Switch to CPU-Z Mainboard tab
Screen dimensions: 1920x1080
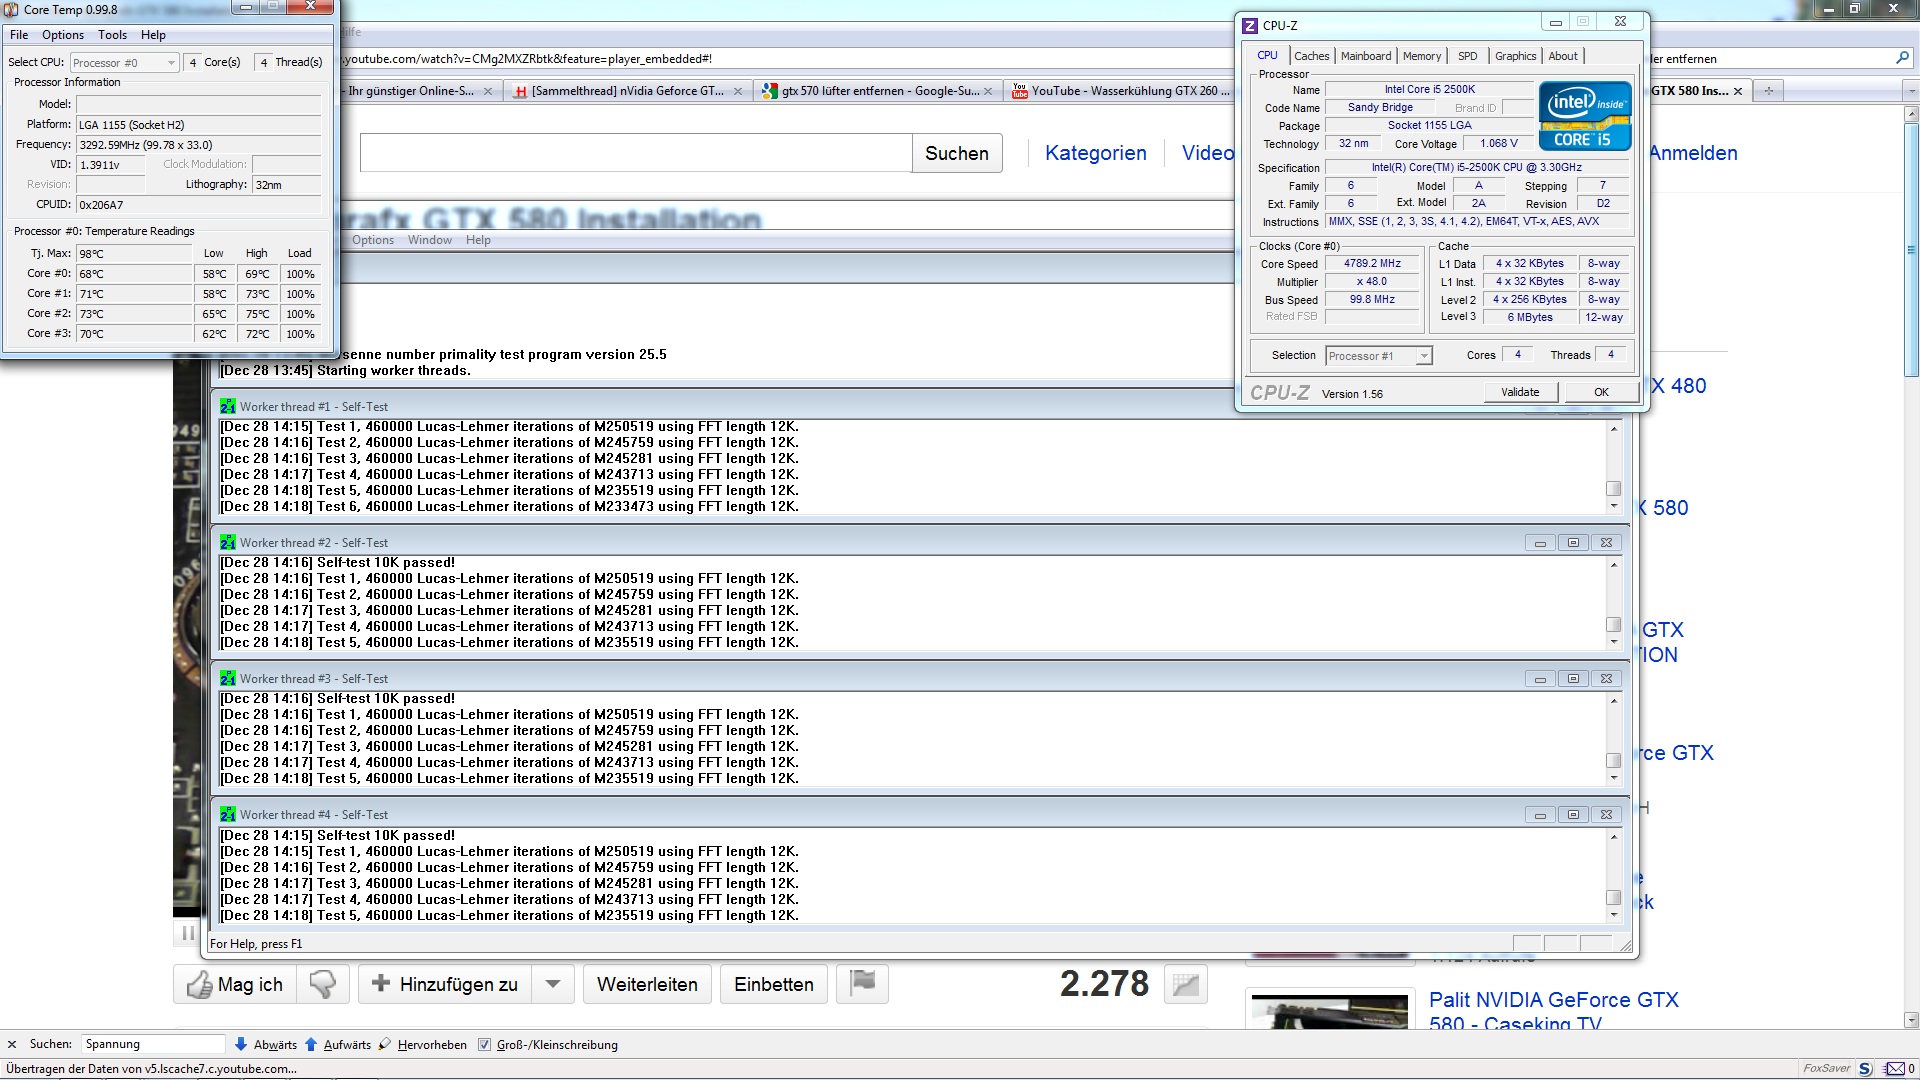[1366, 56]
